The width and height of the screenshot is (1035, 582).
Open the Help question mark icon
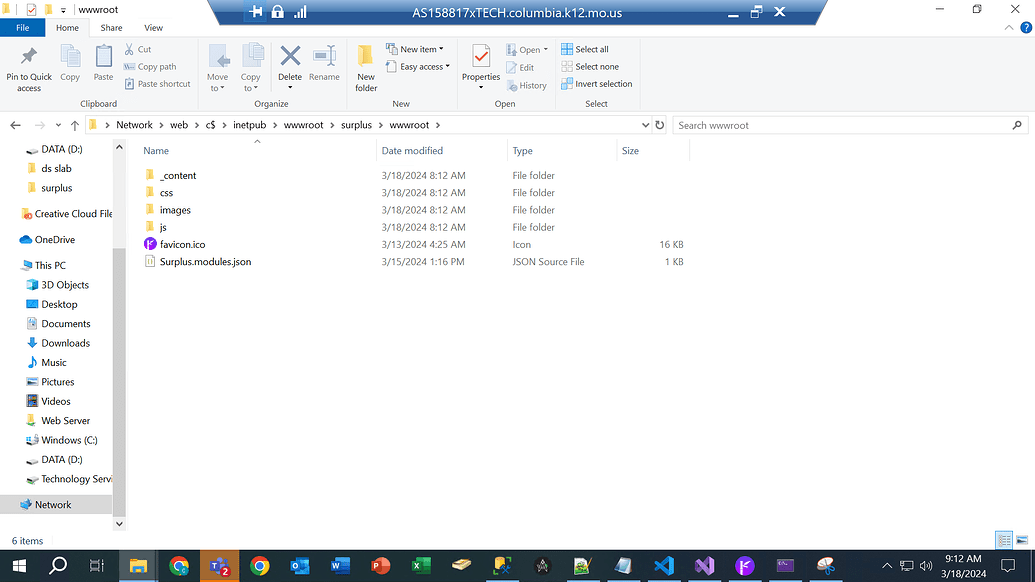click(1026, 28)
